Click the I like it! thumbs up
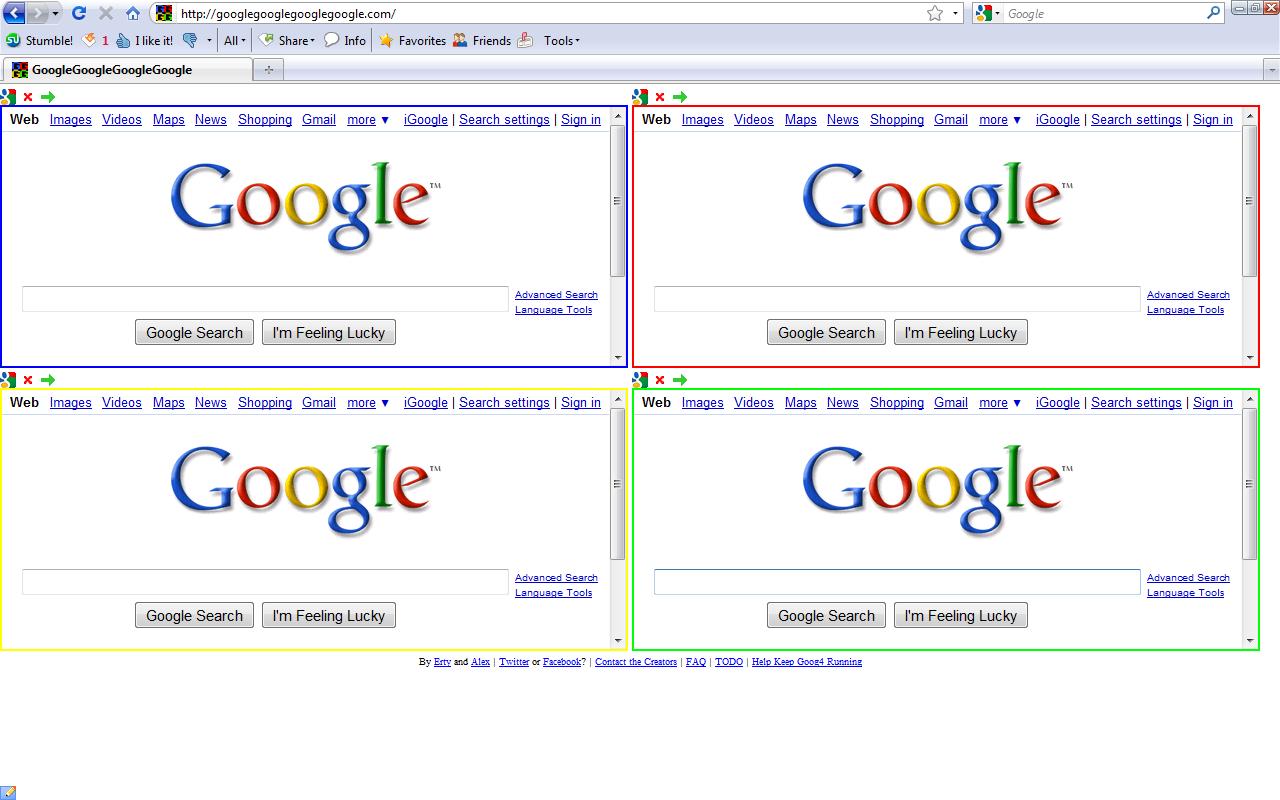Viewport: 1280px width, 800px height. click(144, 41)
